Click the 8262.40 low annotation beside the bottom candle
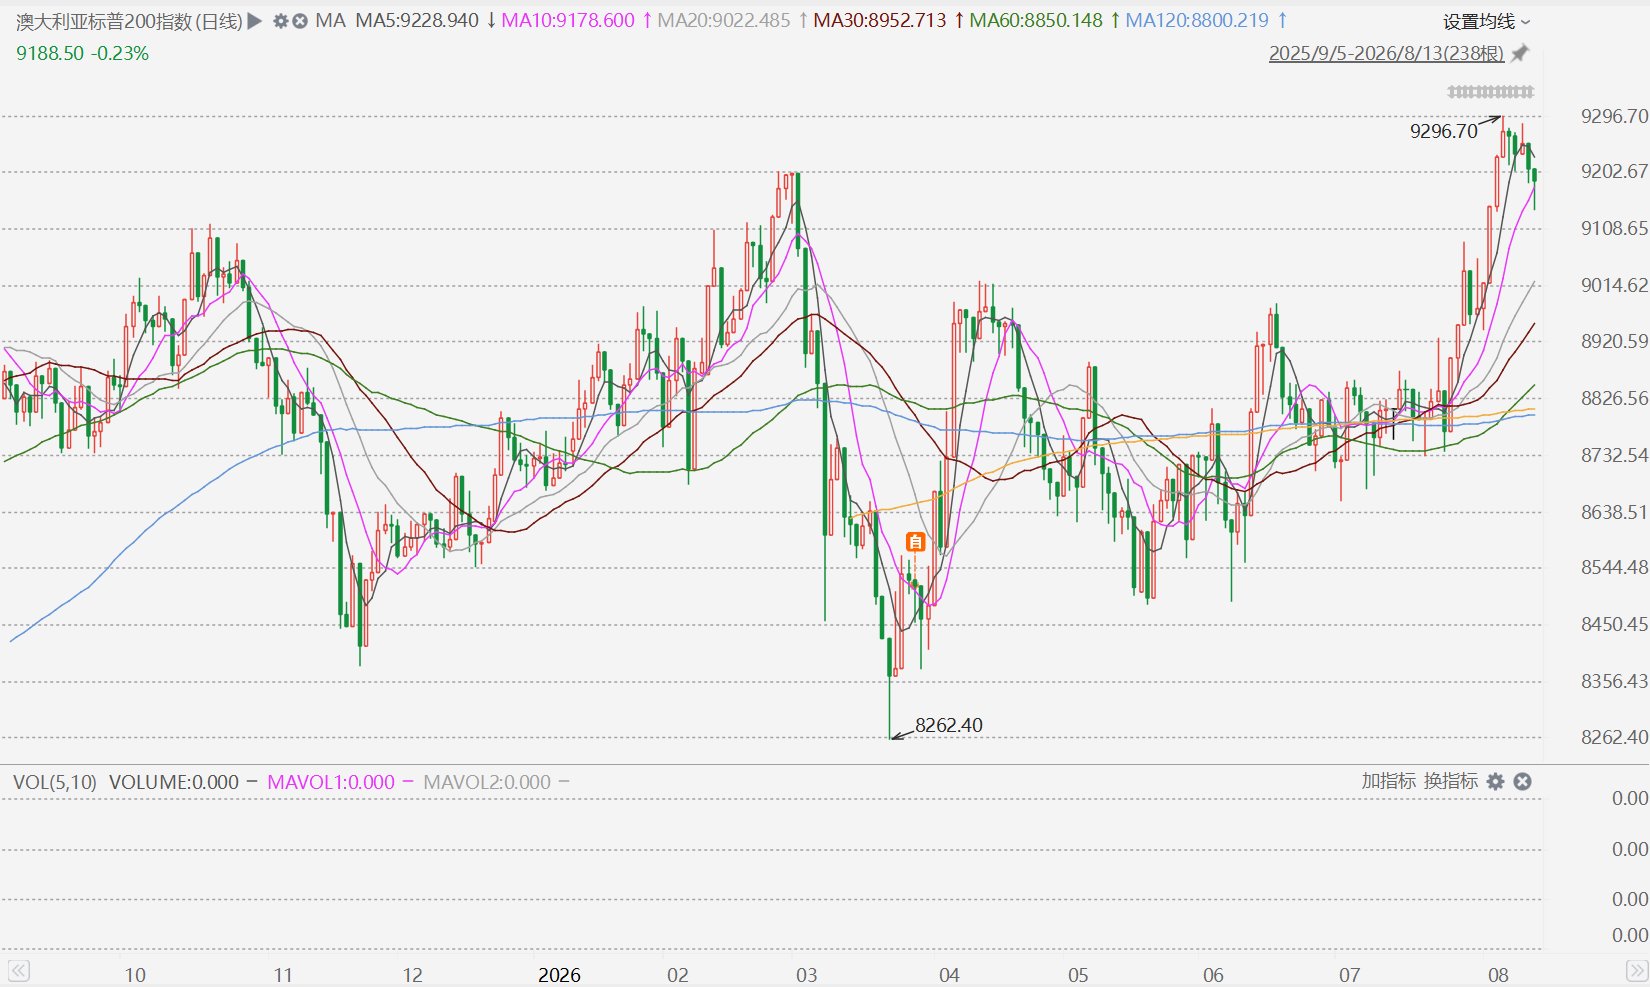1650x987 pixels. (x=949, y=725)
